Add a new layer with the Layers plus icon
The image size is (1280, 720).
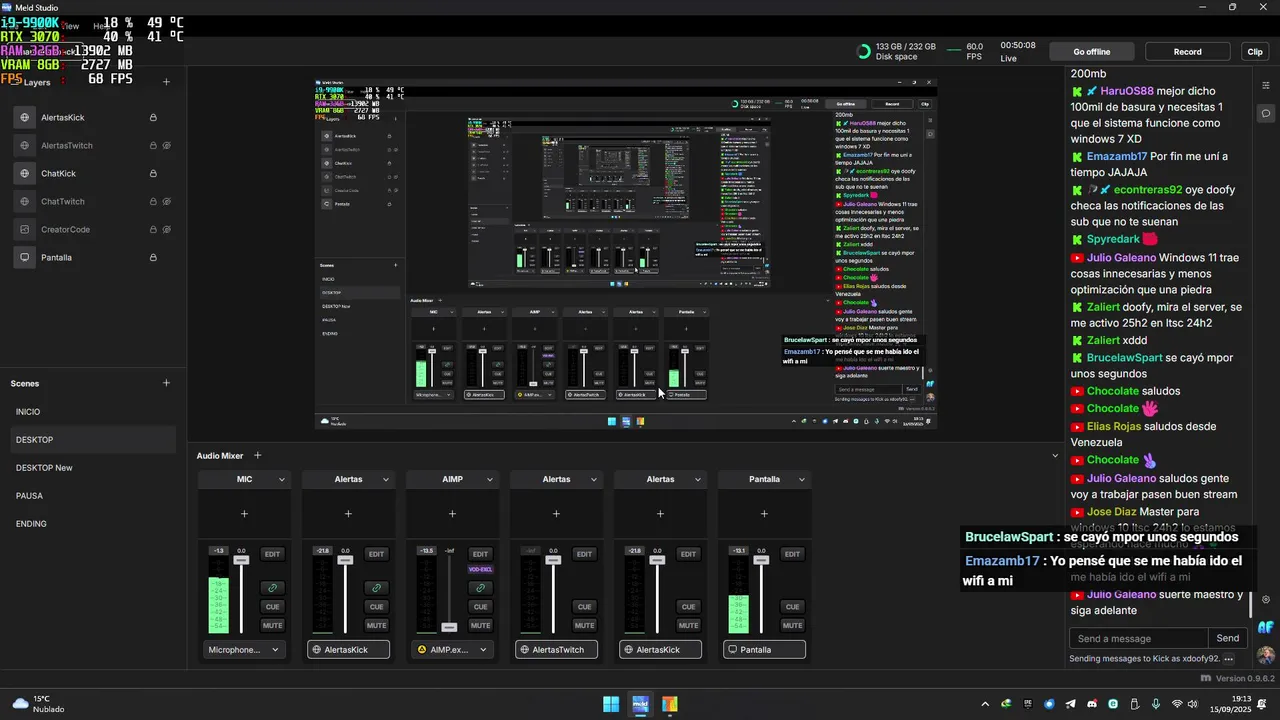tap(166, 82)
